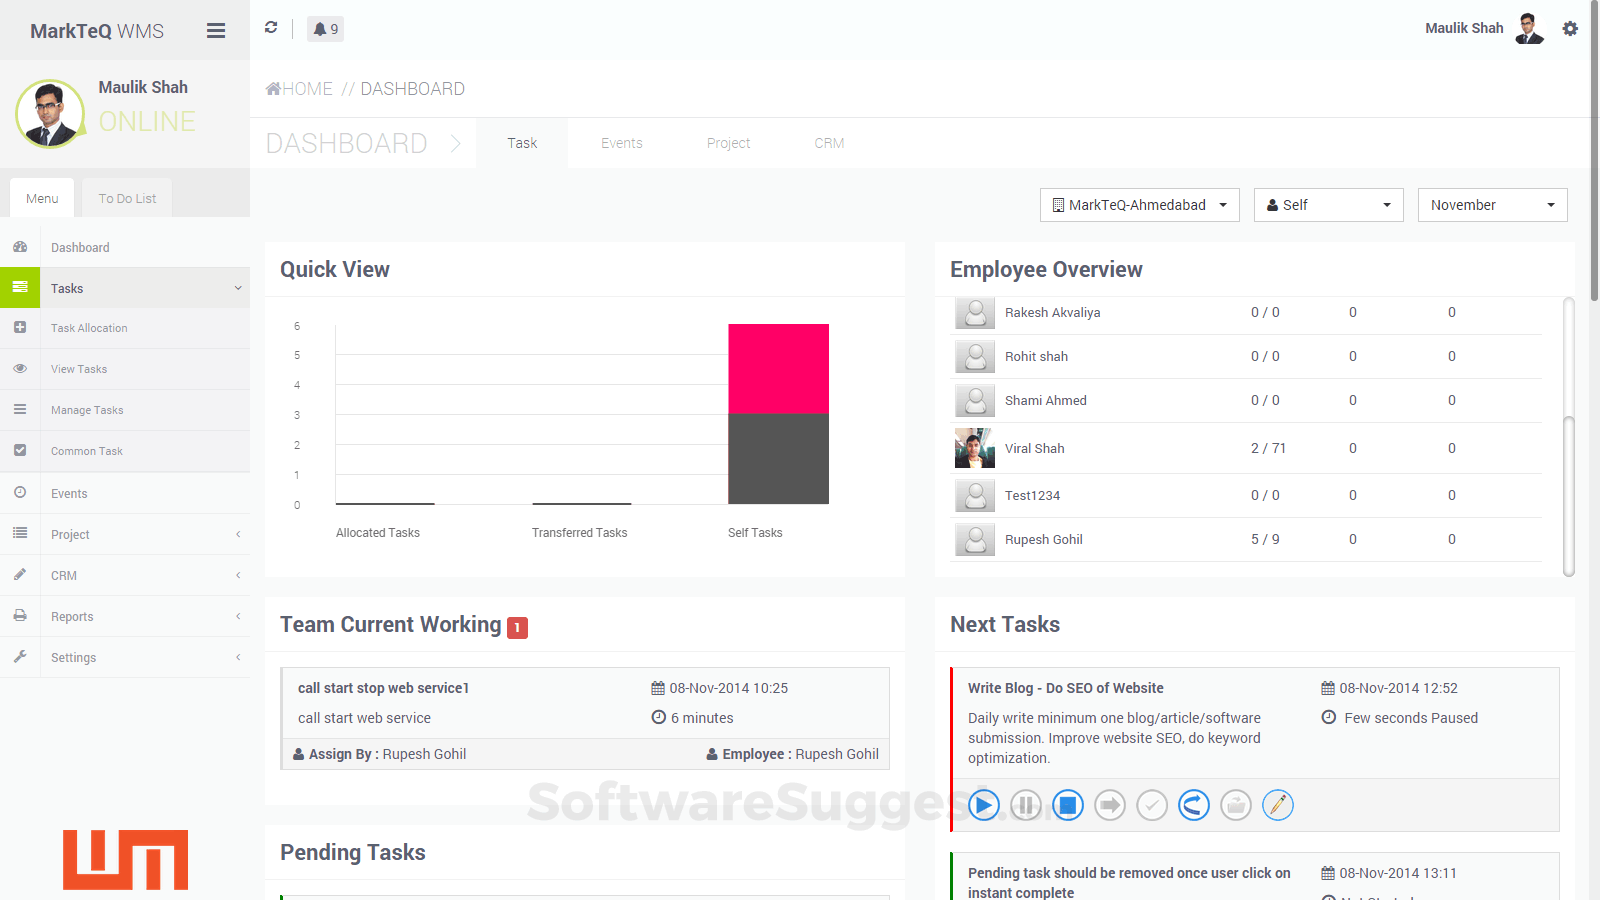Click the red badge beside Team Current Working
The image size is (1600, 900).
click(x=517, y=627)
